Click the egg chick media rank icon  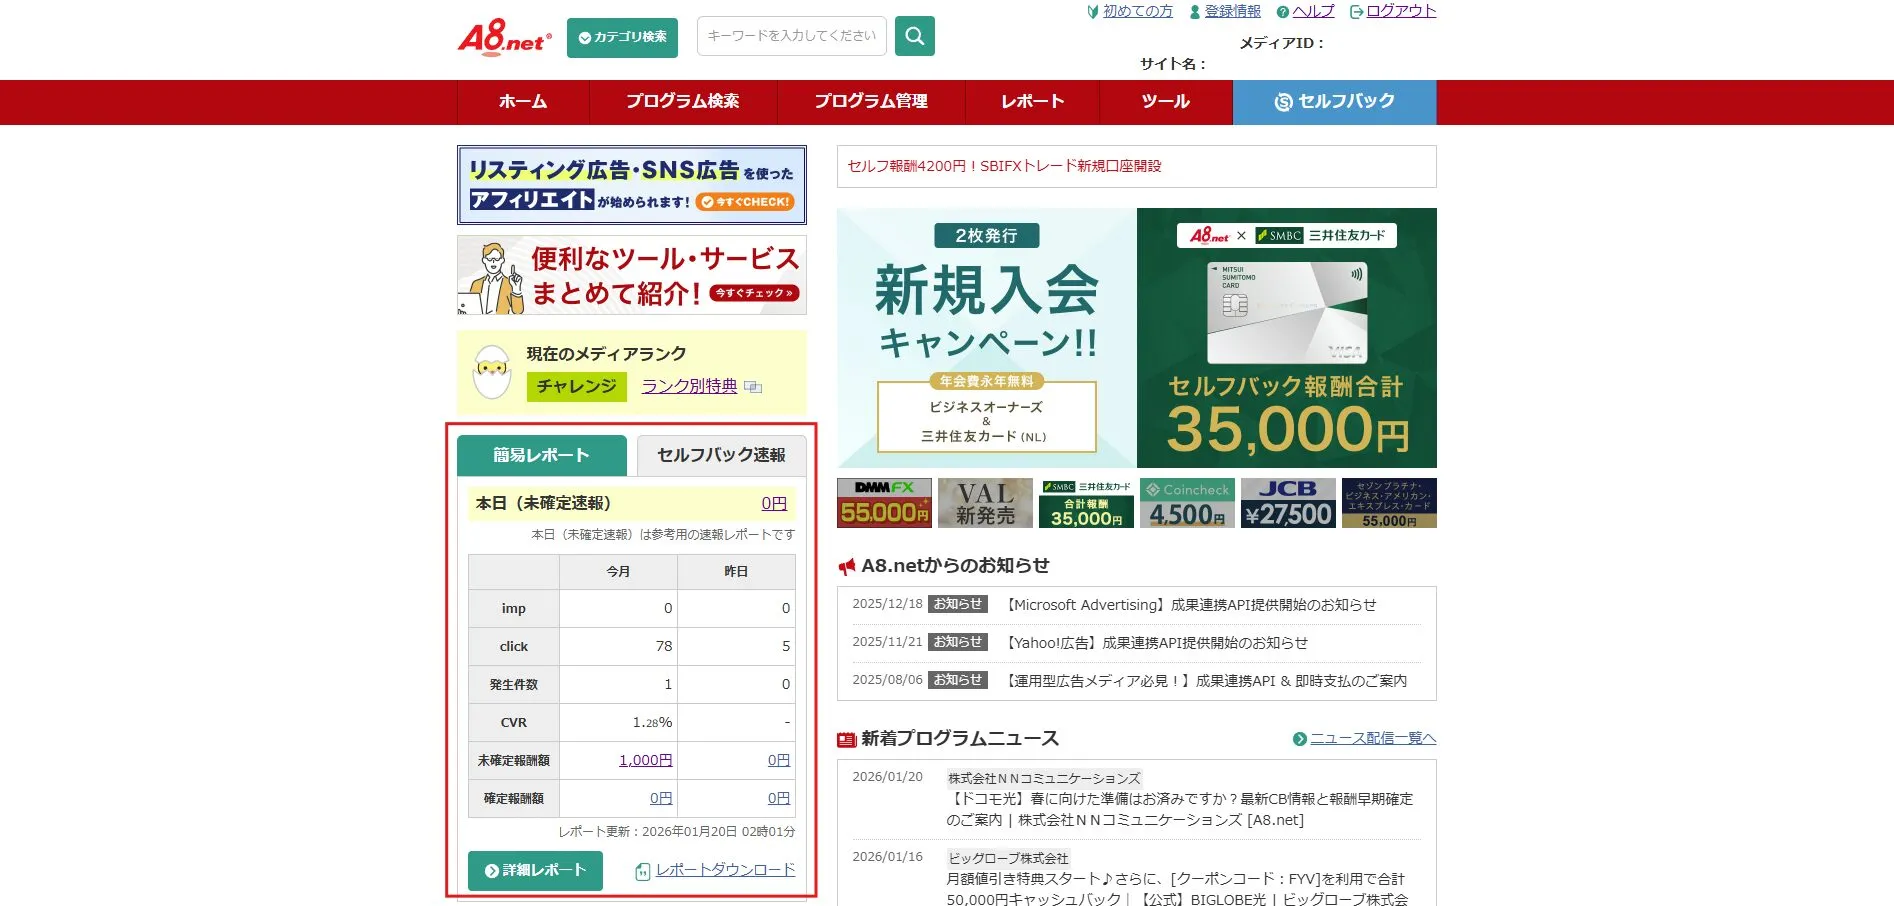492,372
